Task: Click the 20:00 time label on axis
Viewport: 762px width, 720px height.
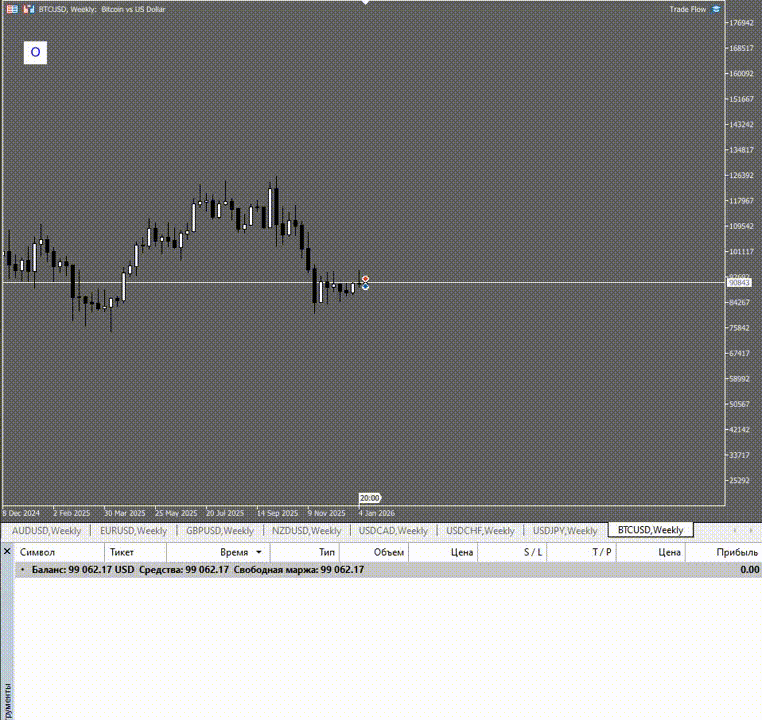Action: pos(370,498)
